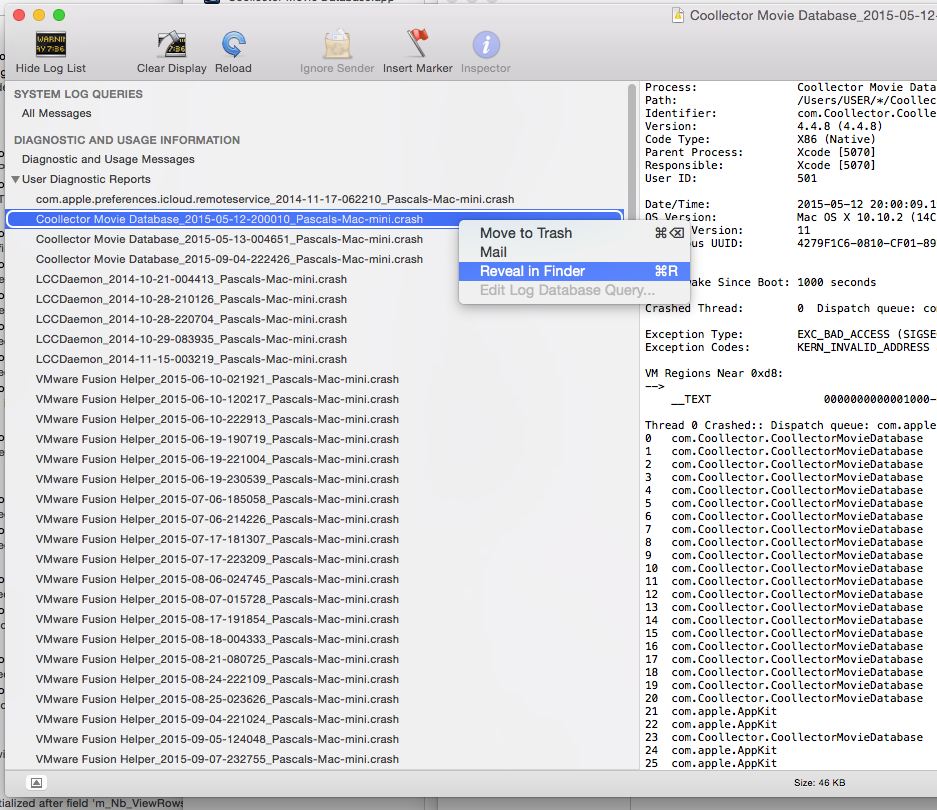Open Coollector Movie Database 2015-09-04-222426 crash

(x=229, y=259)
